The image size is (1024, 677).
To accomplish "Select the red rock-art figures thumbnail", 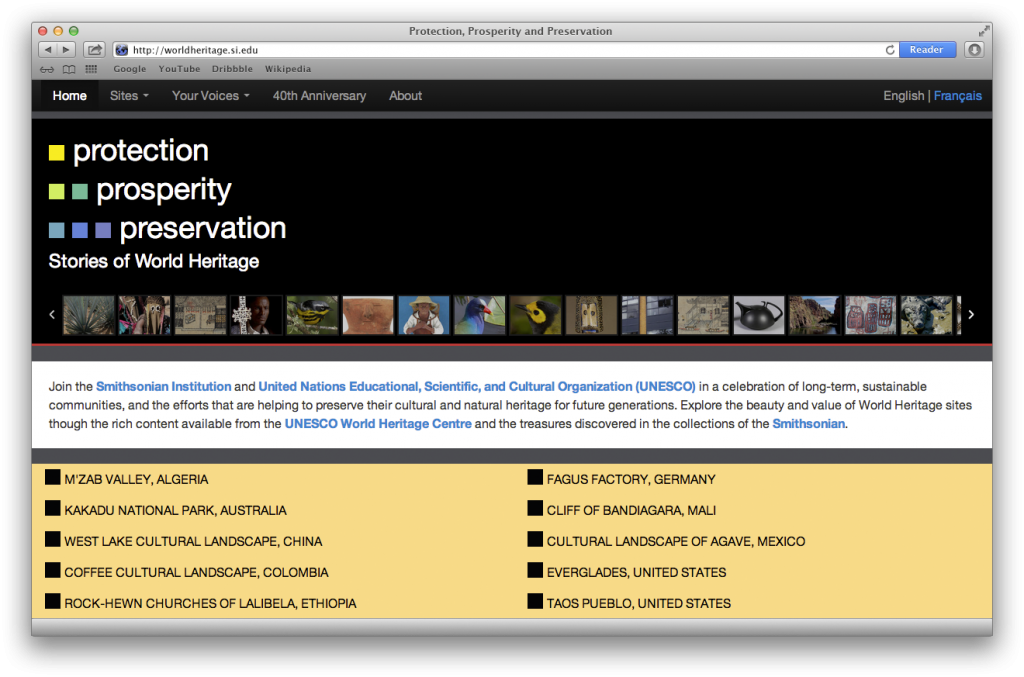I will click(871, 315).
